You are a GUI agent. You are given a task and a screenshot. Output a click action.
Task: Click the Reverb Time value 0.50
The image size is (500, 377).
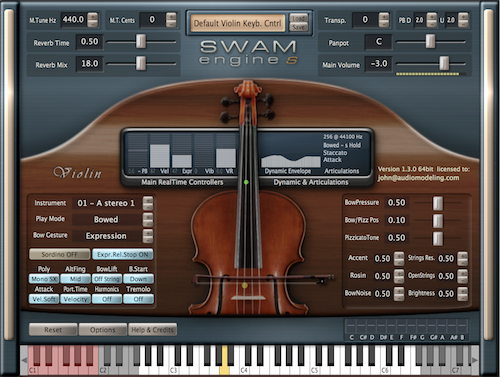[89, 42]
